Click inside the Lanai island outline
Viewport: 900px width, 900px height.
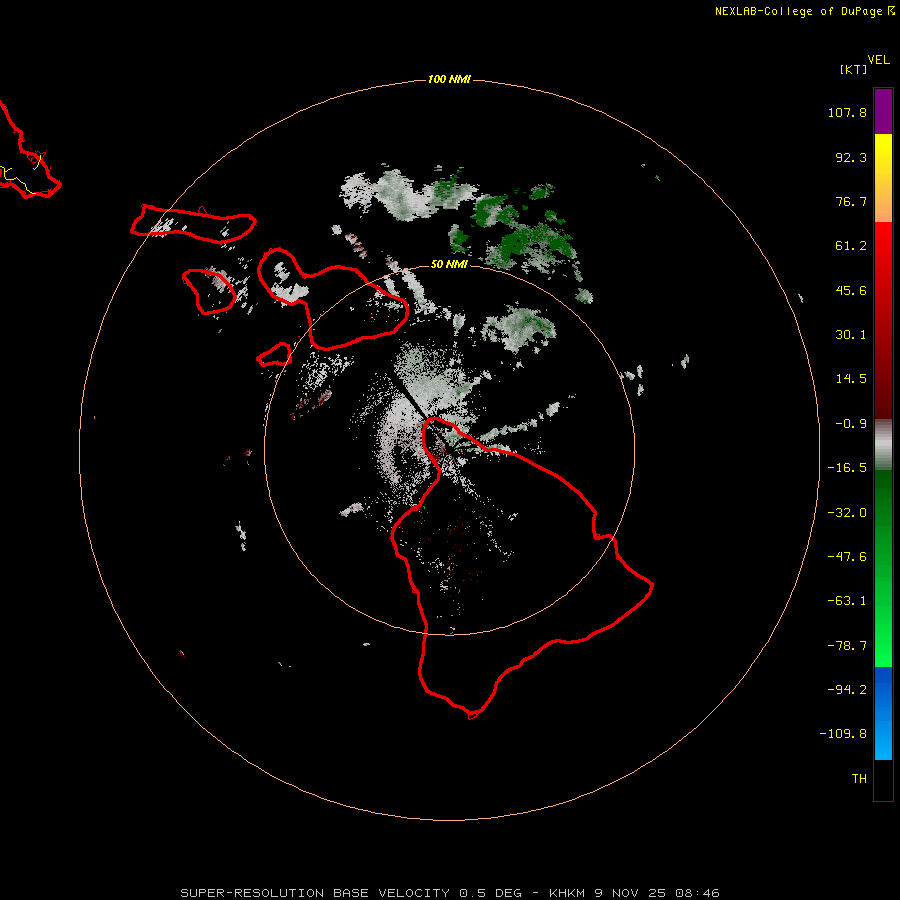pos(210,292)
